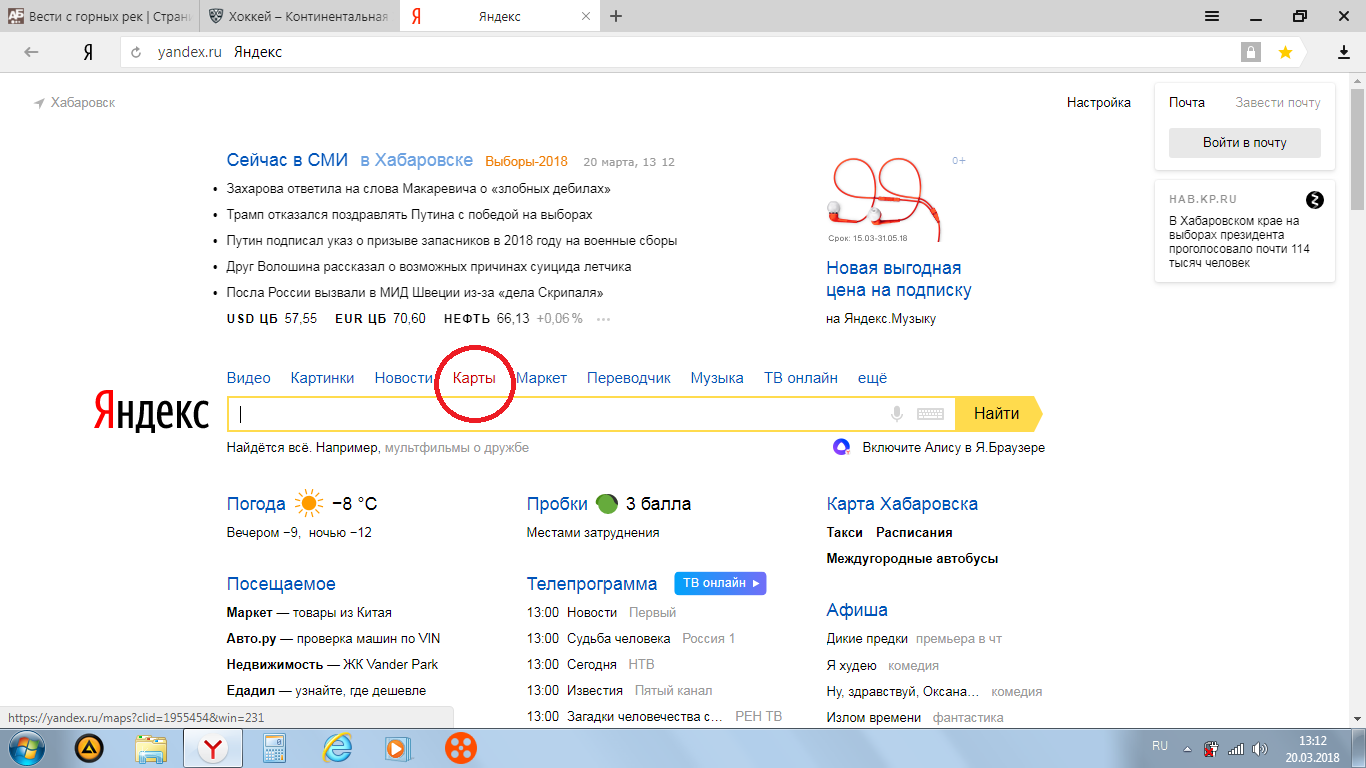Open the Новости service link
This screenshot has width=1366, height=768.
point(403,378)
